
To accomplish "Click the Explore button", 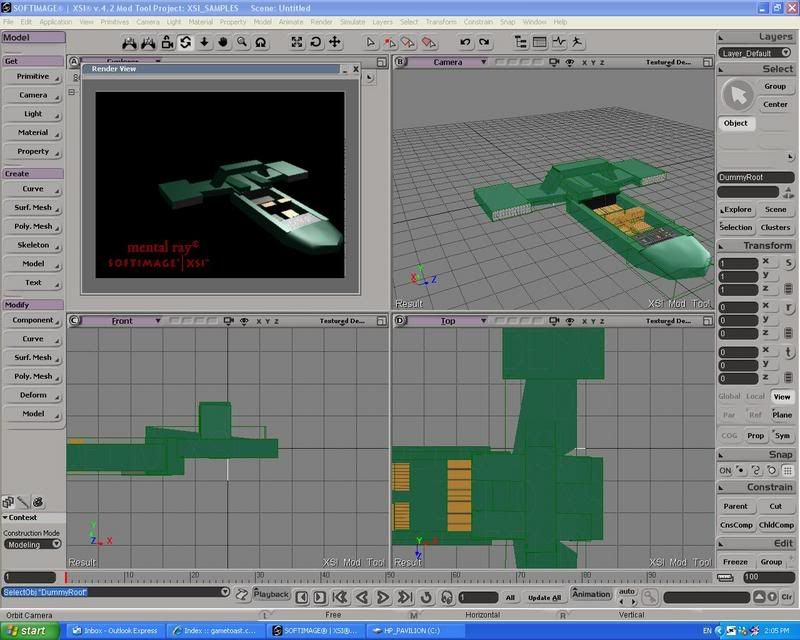I will pyautogui.click(x=735, y=209).
